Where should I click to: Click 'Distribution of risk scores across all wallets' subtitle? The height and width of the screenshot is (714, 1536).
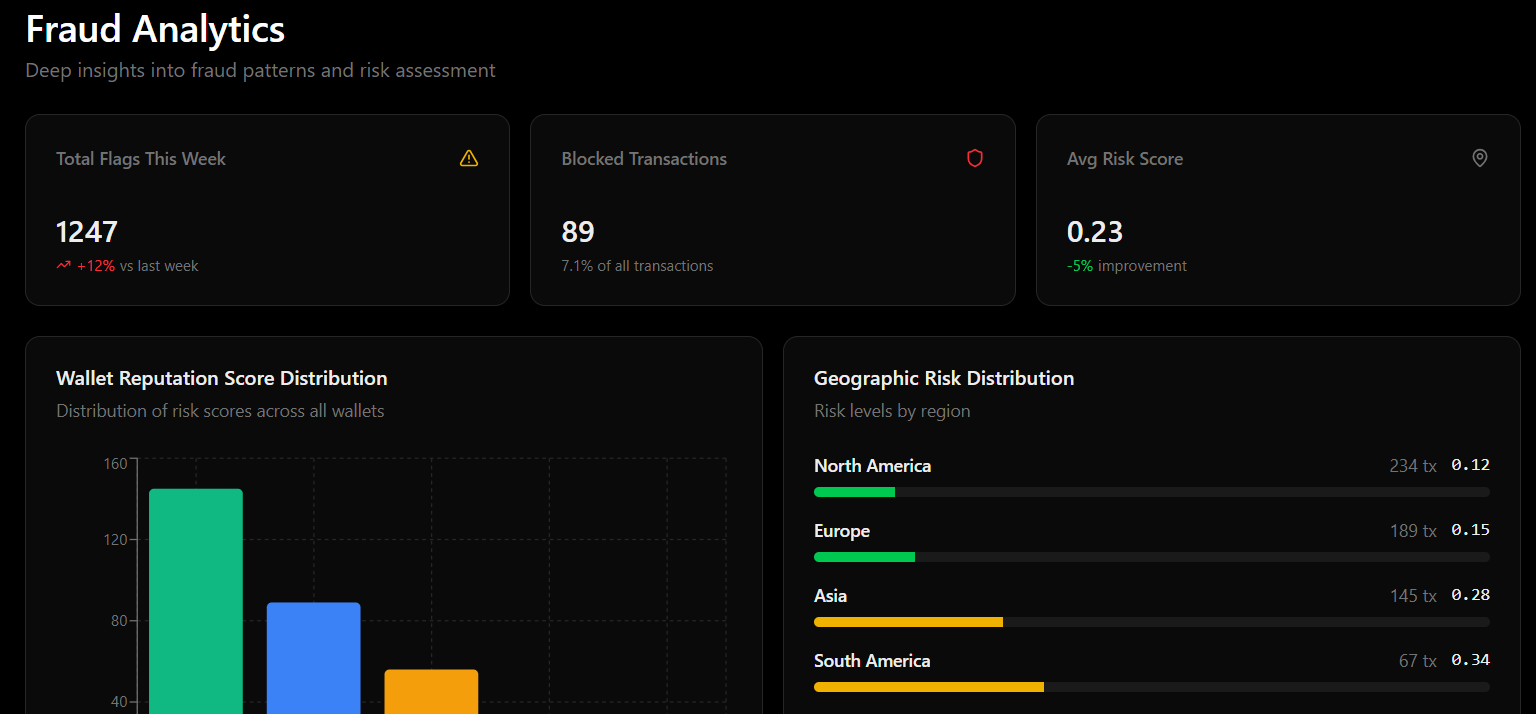(220, 411)
